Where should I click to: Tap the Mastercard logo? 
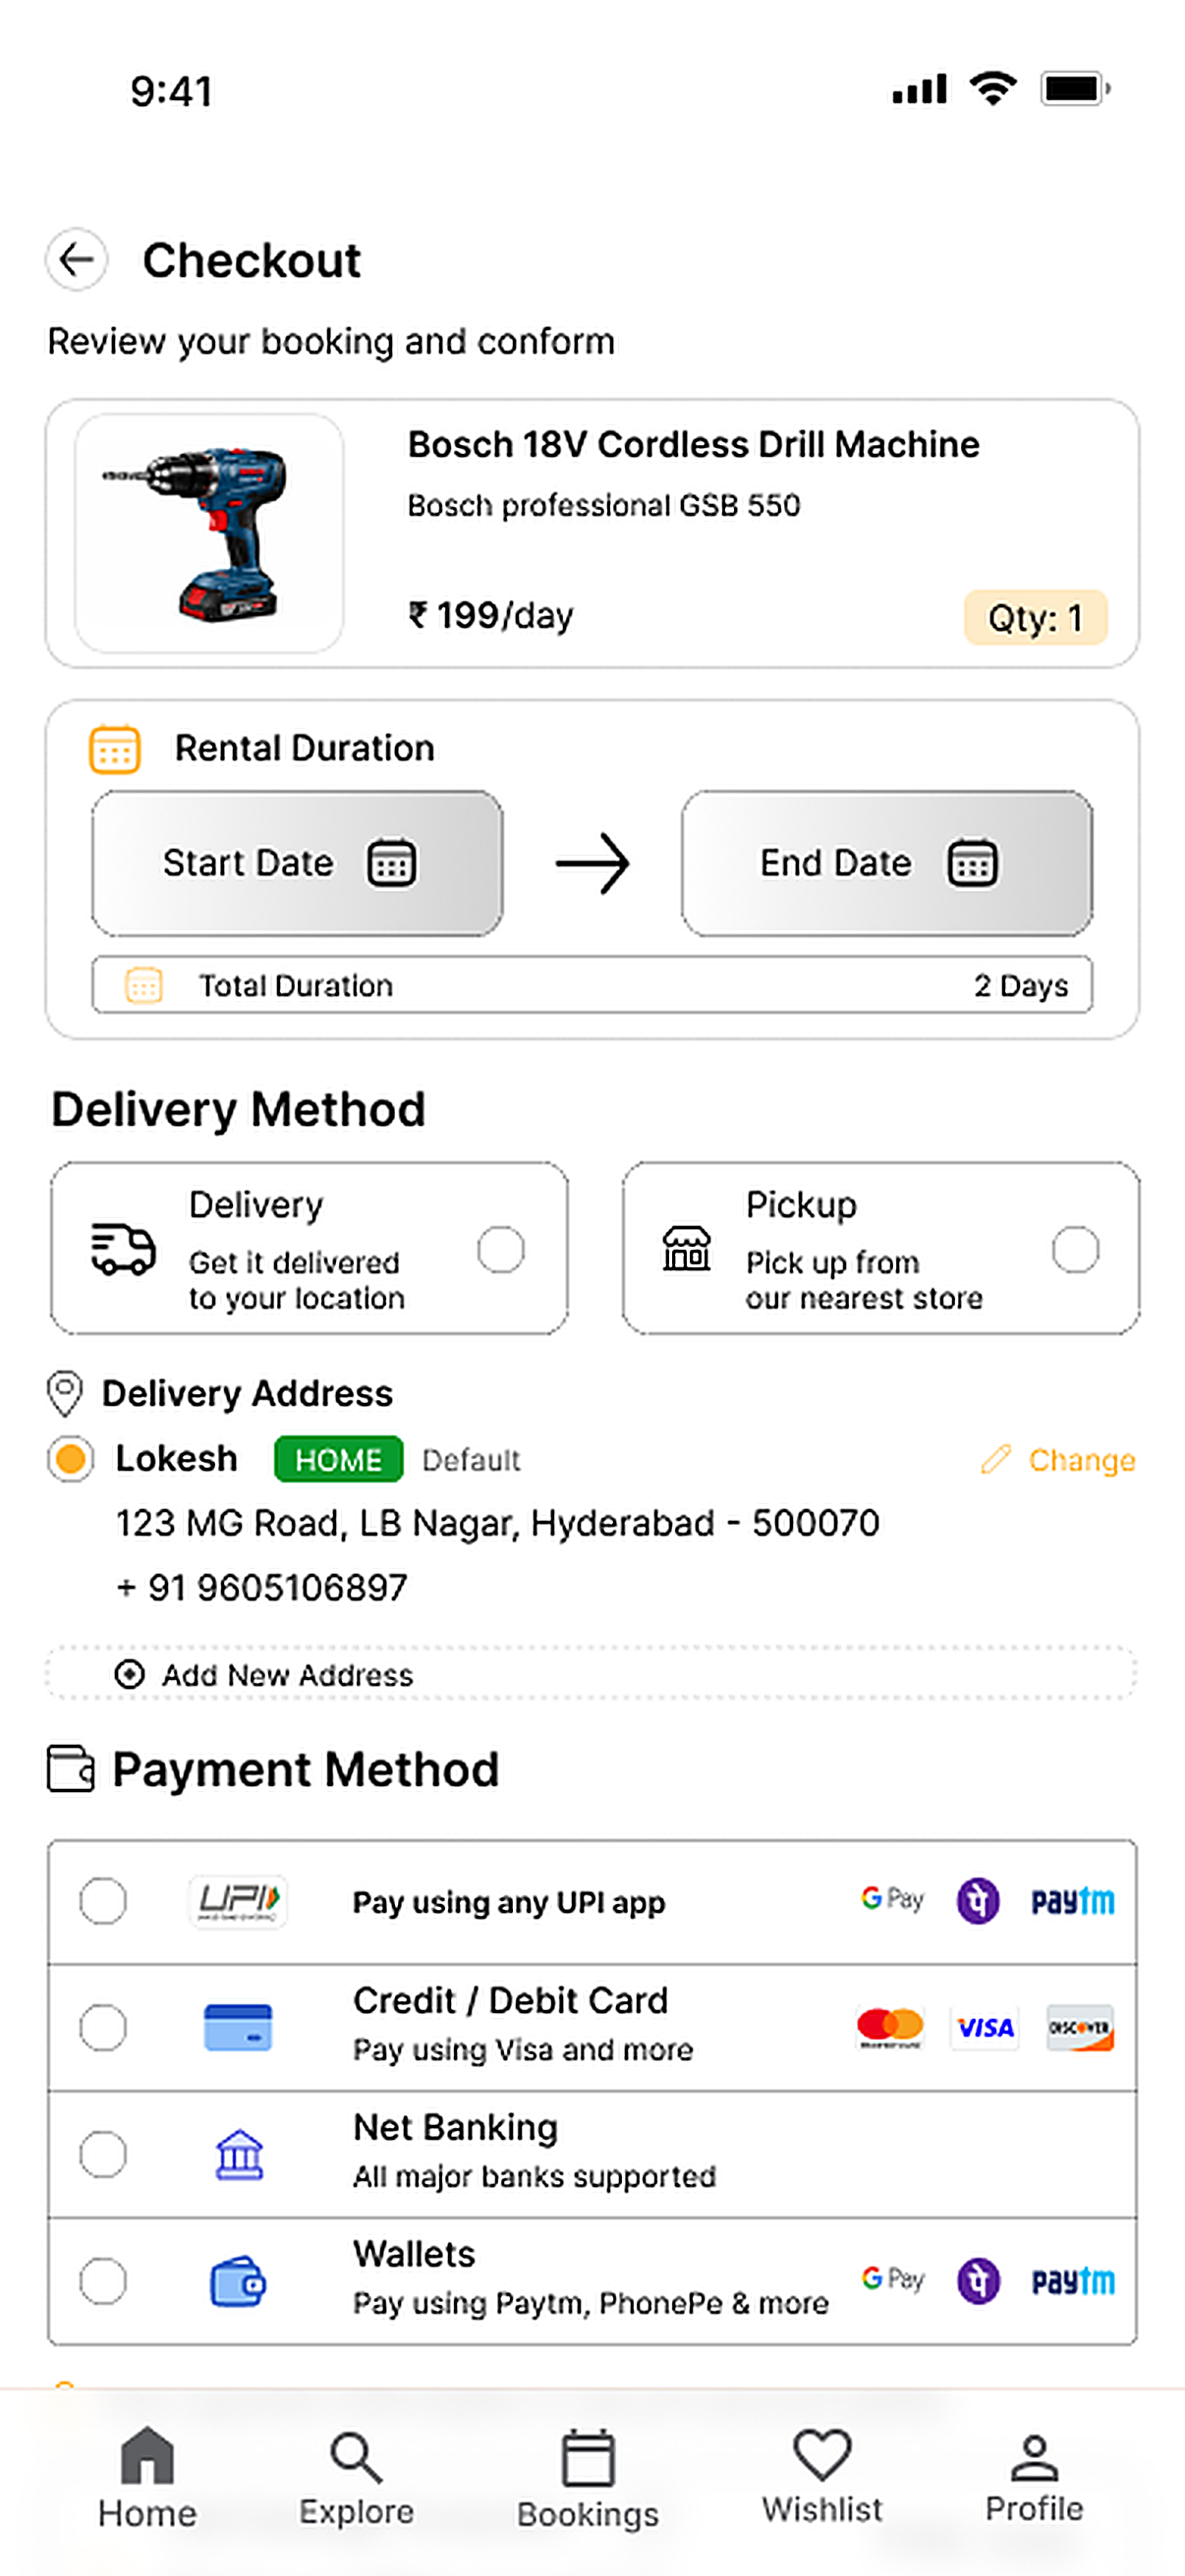pos(890,2027)
